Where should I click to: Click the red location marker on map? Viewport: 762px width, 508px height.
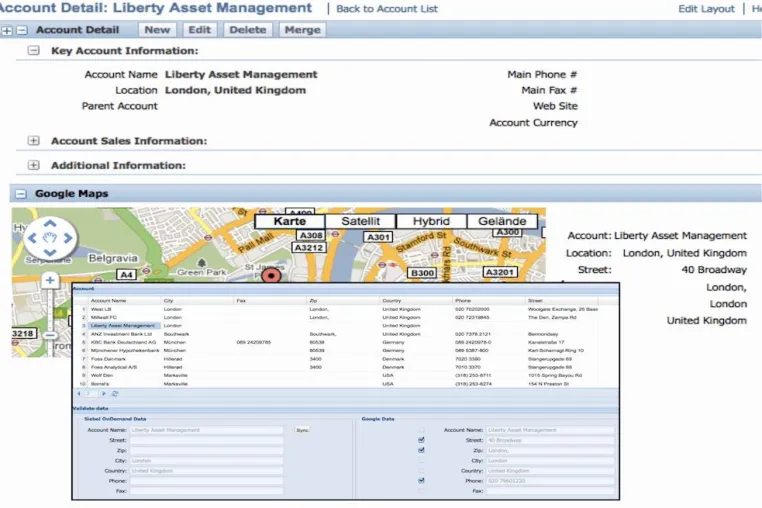tap(271, 275)
